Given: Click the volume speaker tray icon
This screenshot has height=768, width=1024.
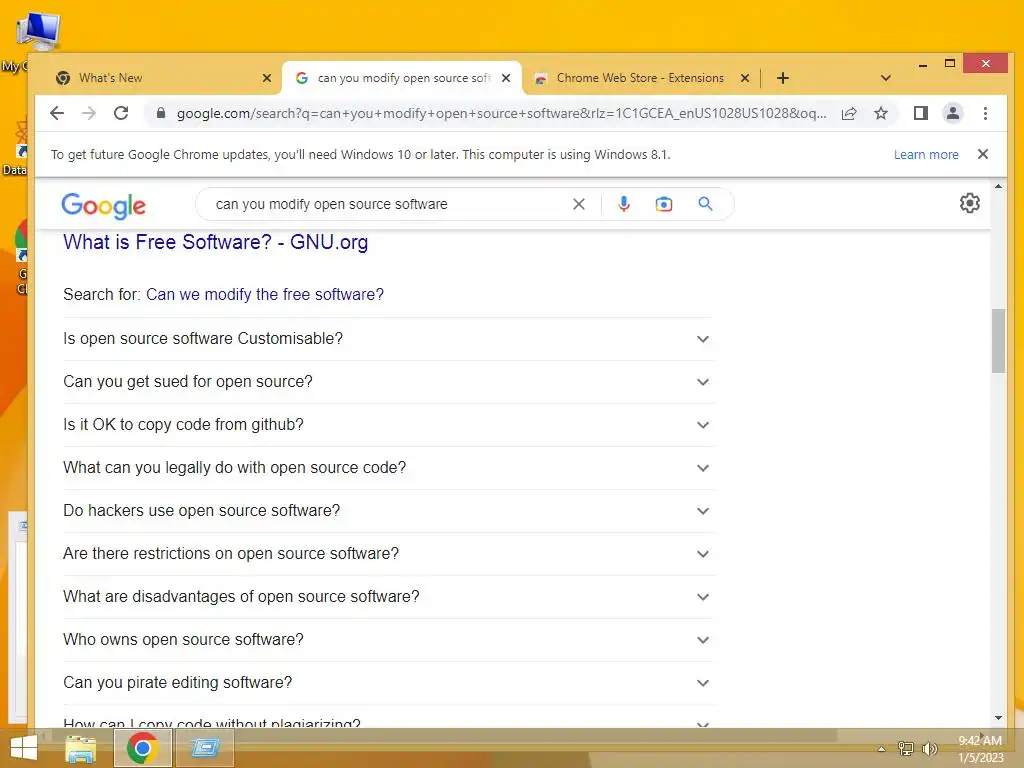Looking at the screenshot, I should (929, 749).
